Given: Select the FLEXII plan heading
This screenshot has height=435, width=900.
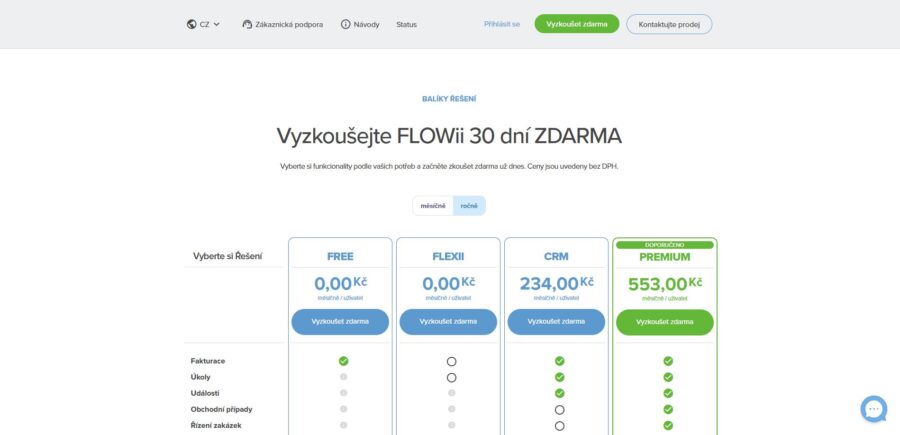Looking at the screenshot, I should pyautogui.click(x=448, y=257).
